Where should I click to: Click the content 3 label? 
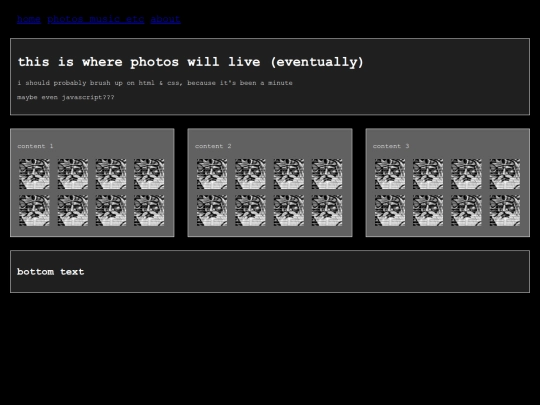391,146
